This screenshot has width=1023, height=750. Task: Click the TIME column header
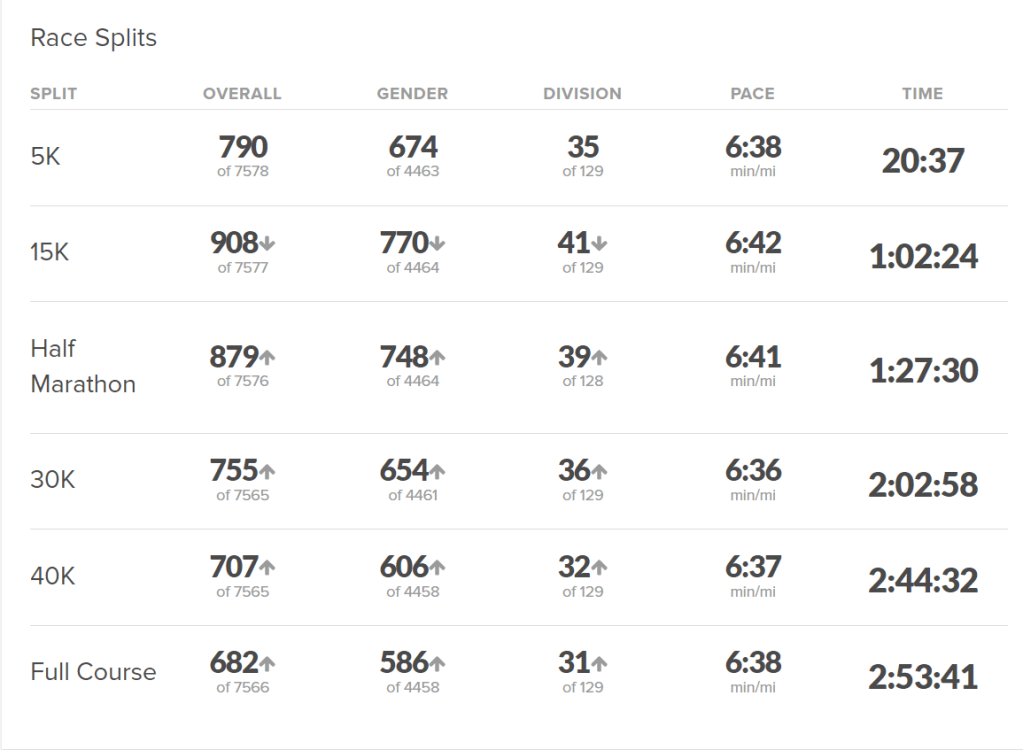[x=922, y=94]
